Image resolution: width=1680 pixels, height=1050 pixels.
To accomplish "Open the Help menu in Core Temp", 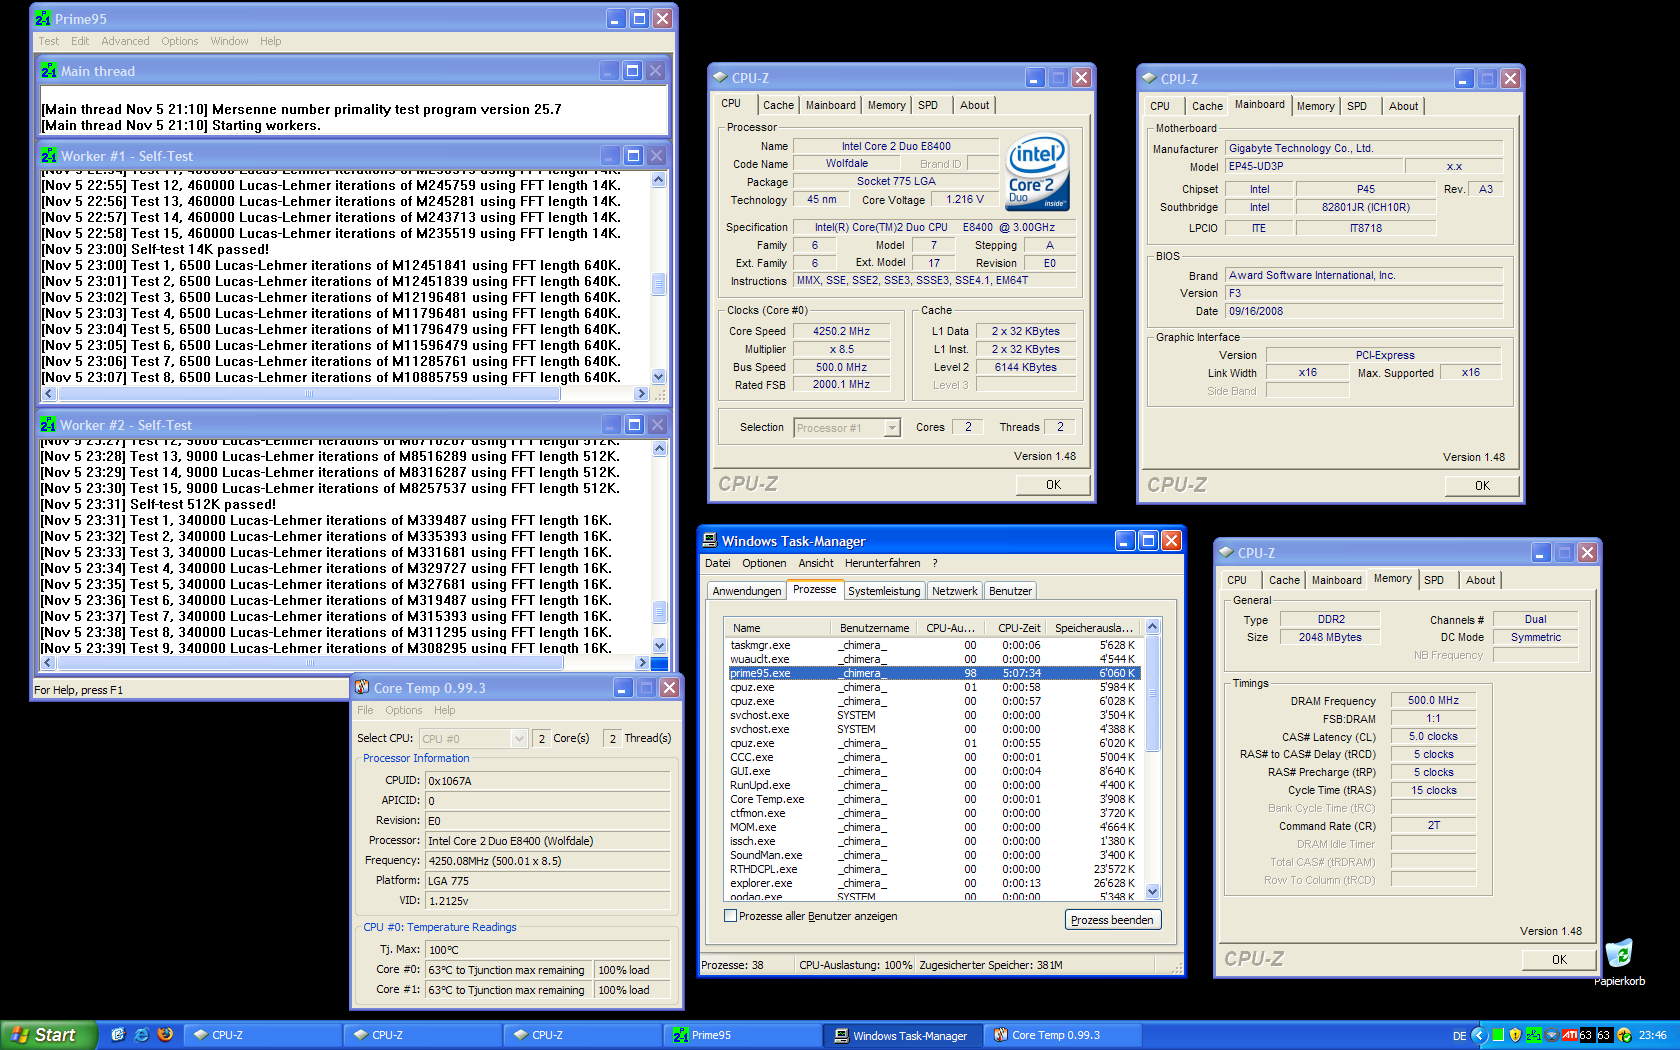I will tap(445, 710).
